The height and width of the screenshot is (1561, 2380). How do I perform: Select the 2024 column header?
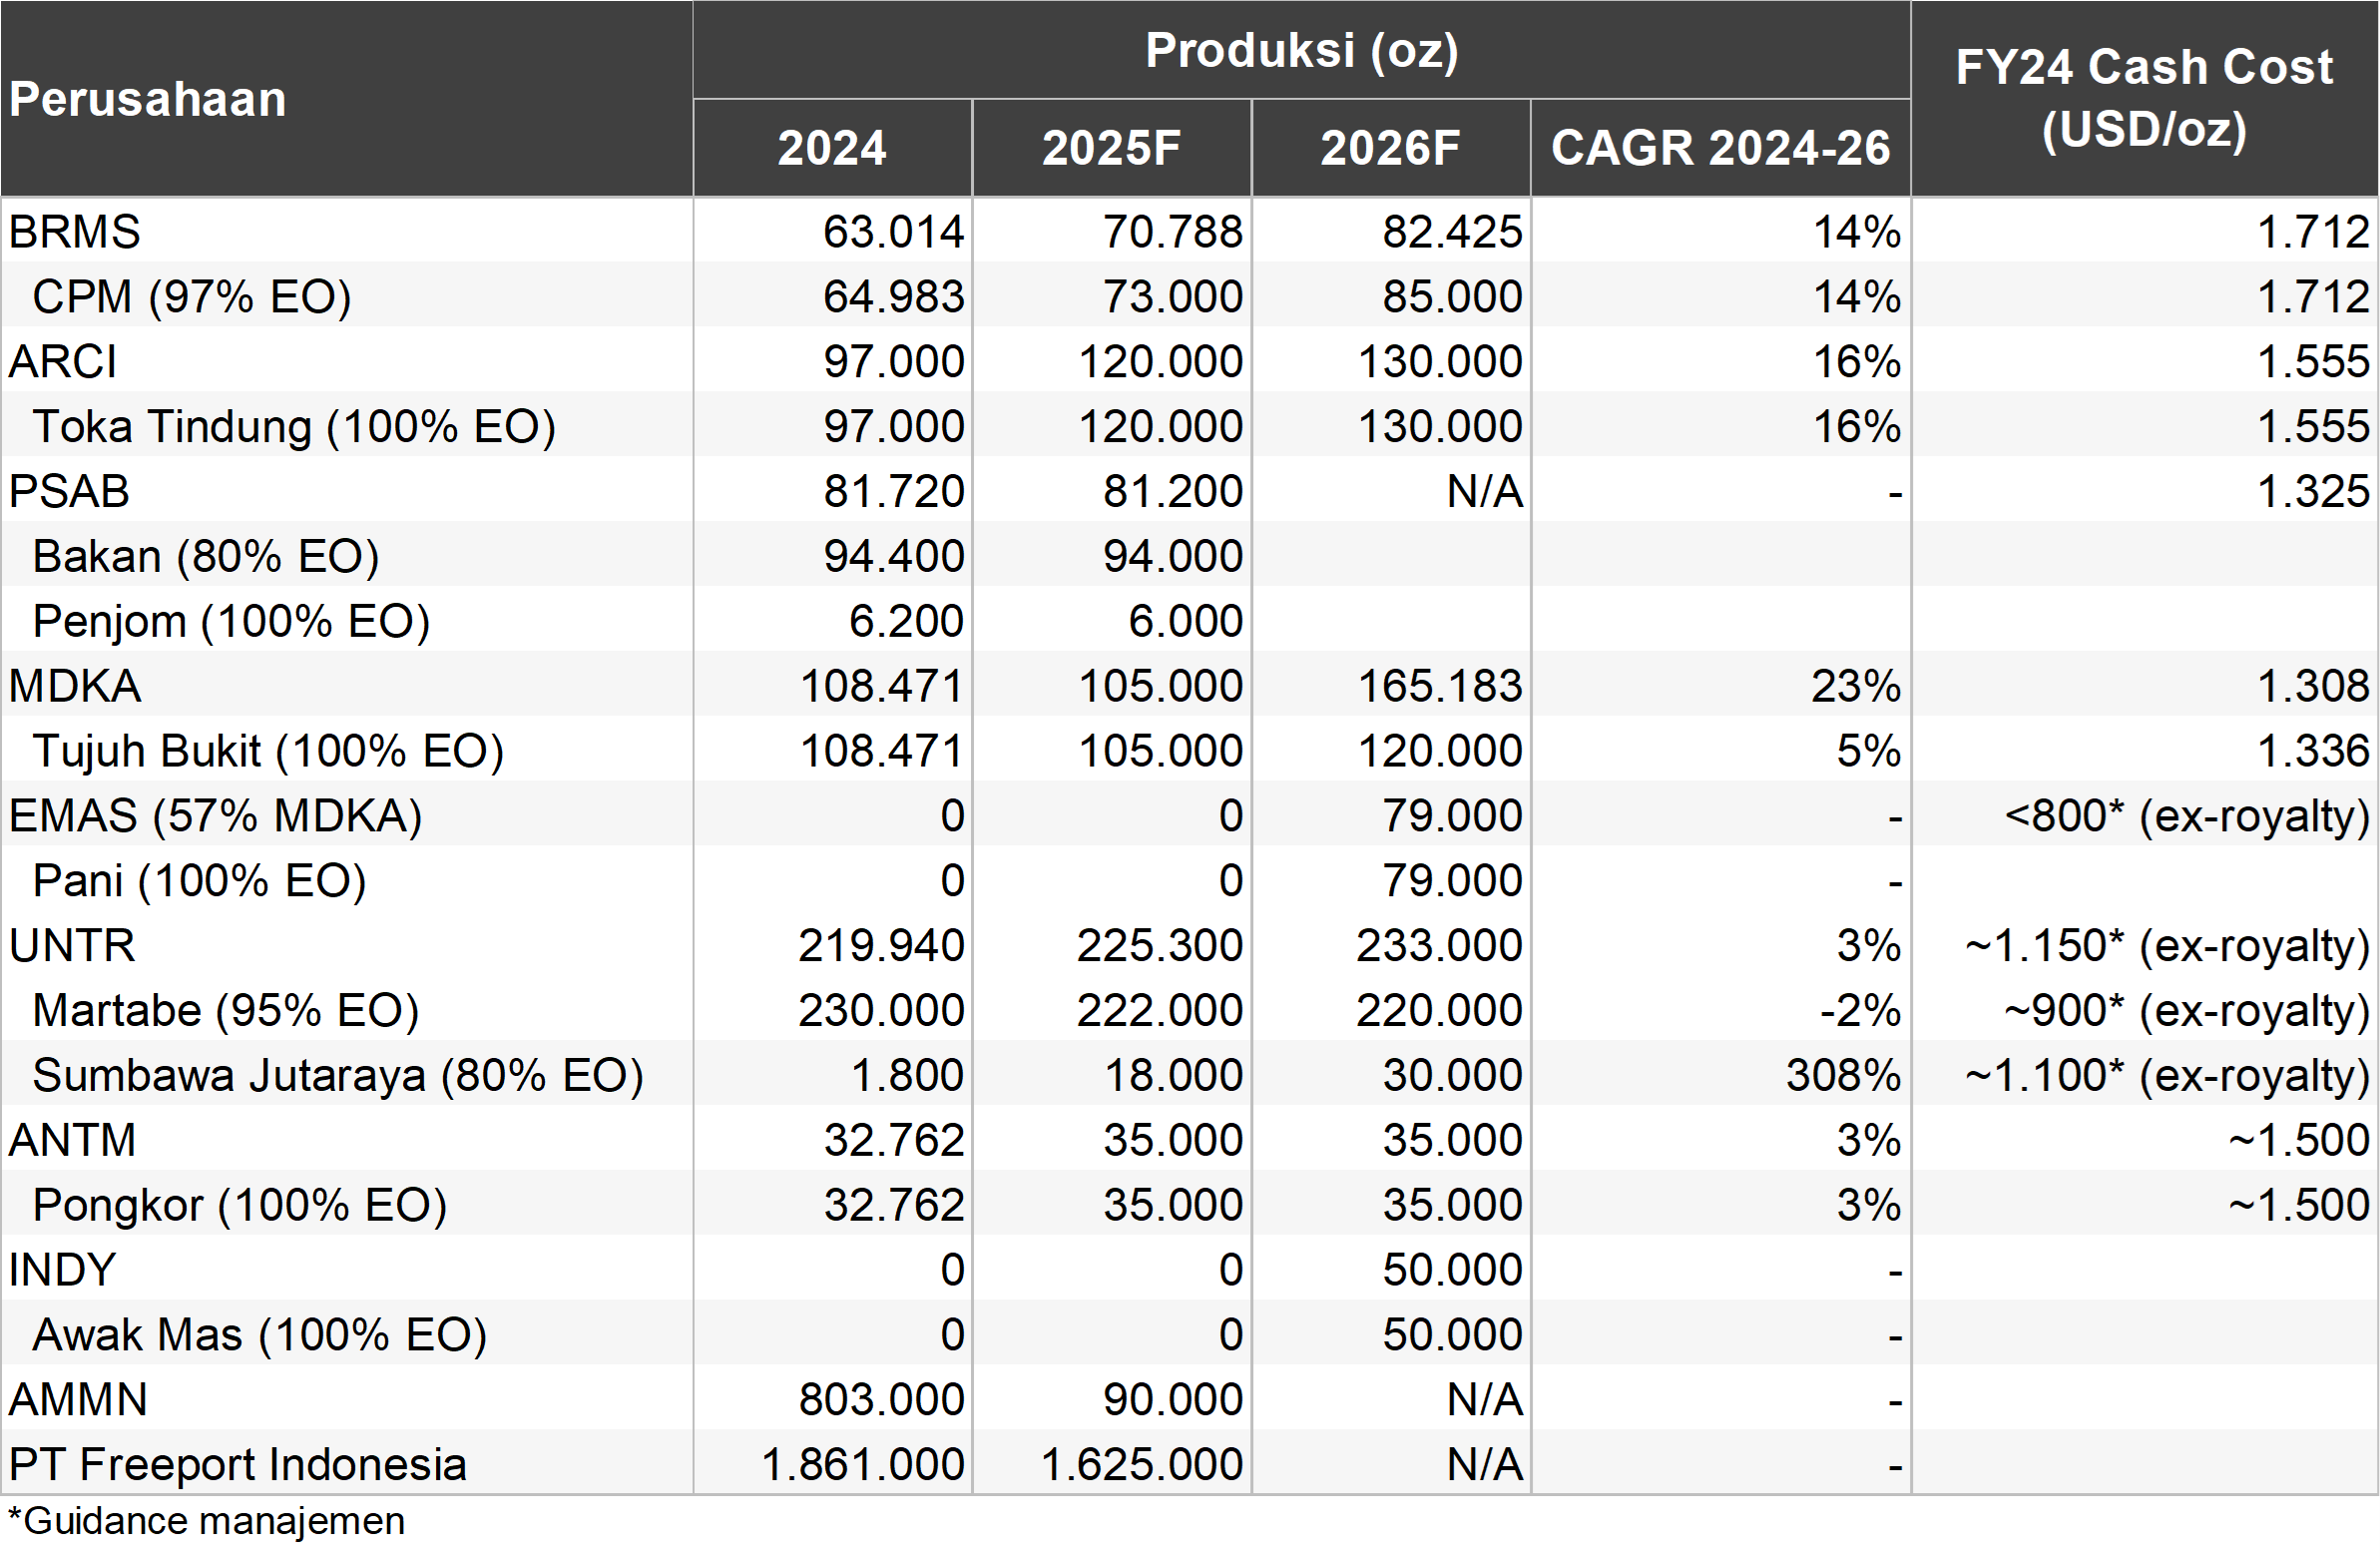click(x=832, y=148)
